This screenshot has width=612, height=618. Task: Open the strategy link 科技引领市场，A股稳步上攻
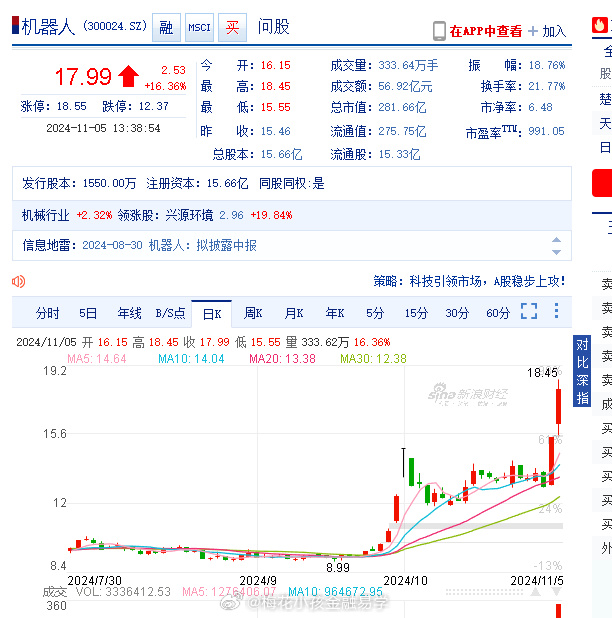pos(487,281)
